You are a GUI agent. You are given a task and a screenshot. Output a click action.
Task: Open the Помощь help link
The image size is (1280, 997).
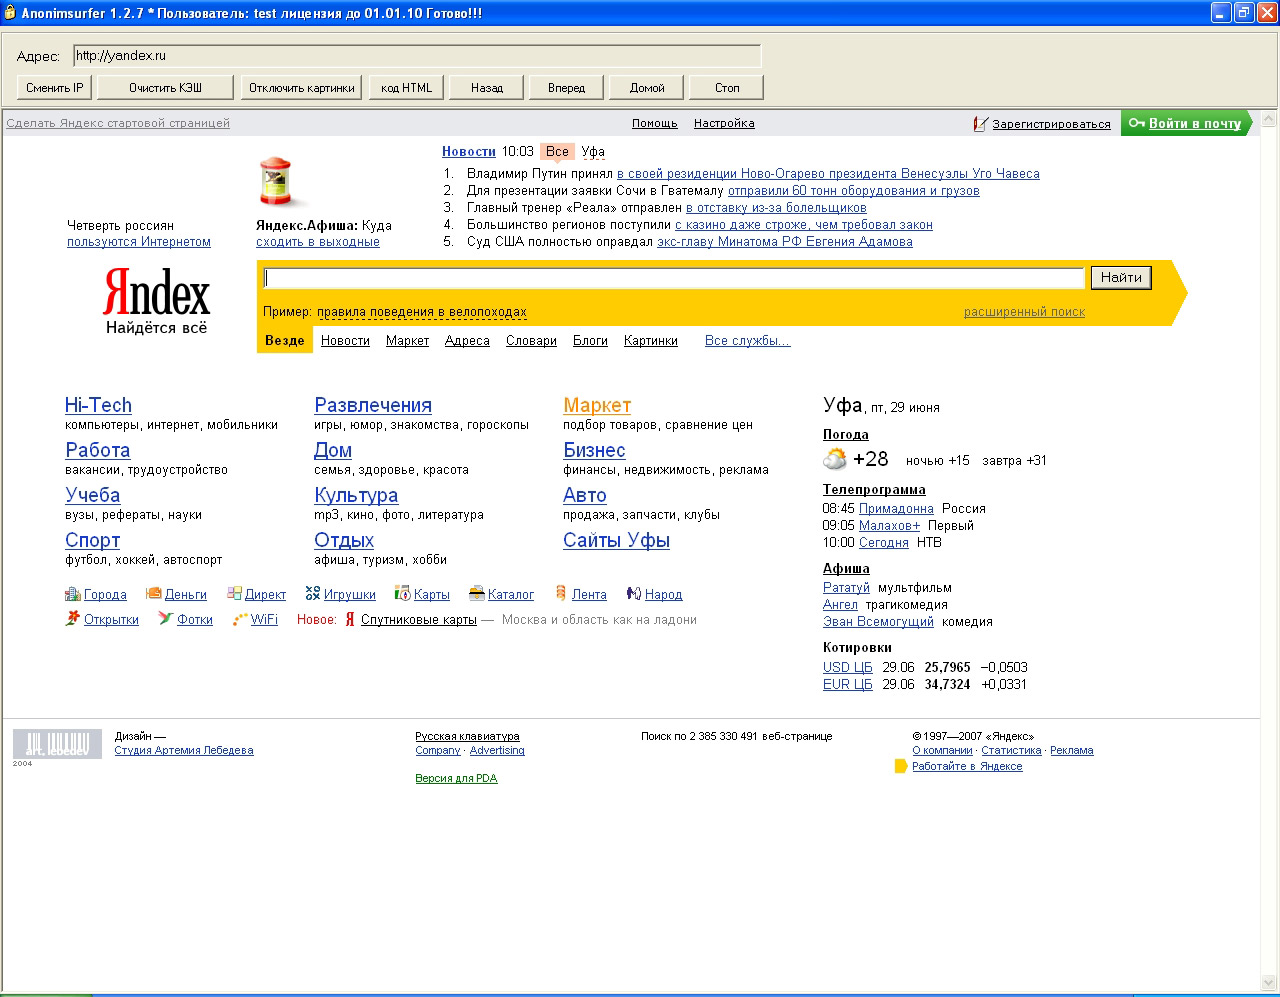pos(655,123)
